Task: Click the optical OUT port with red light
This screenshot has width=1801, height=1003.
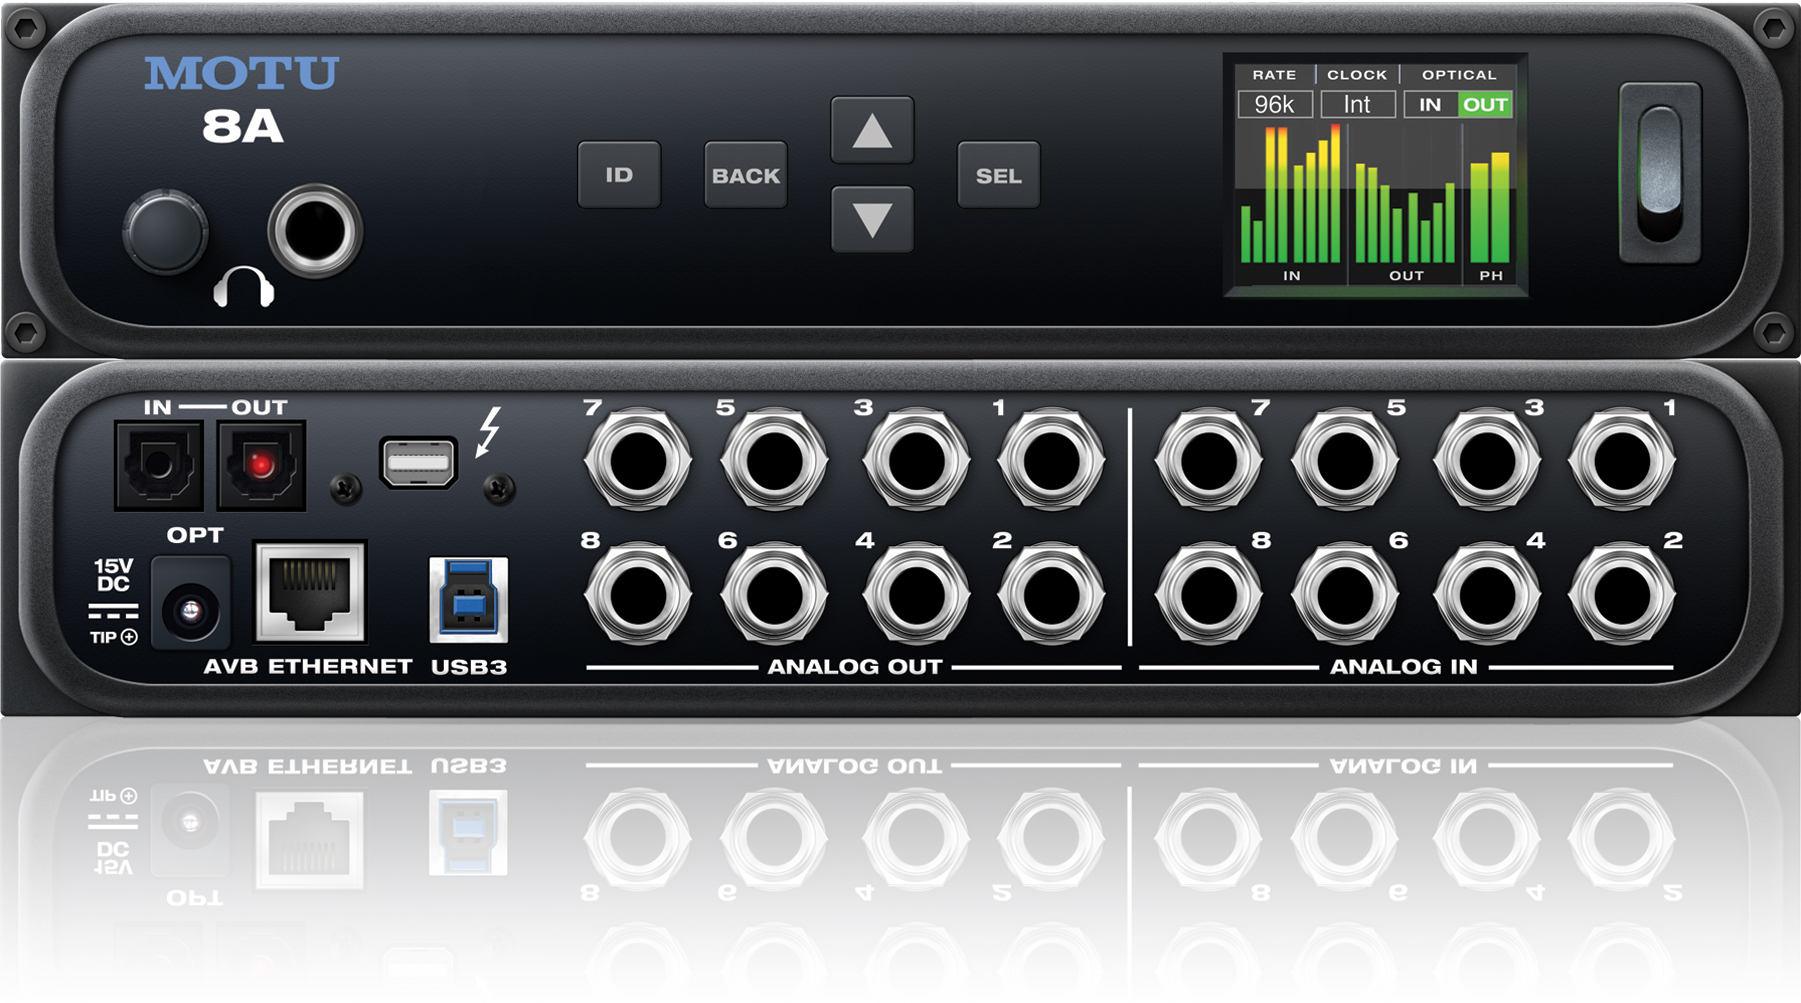Action: [261, 465]
